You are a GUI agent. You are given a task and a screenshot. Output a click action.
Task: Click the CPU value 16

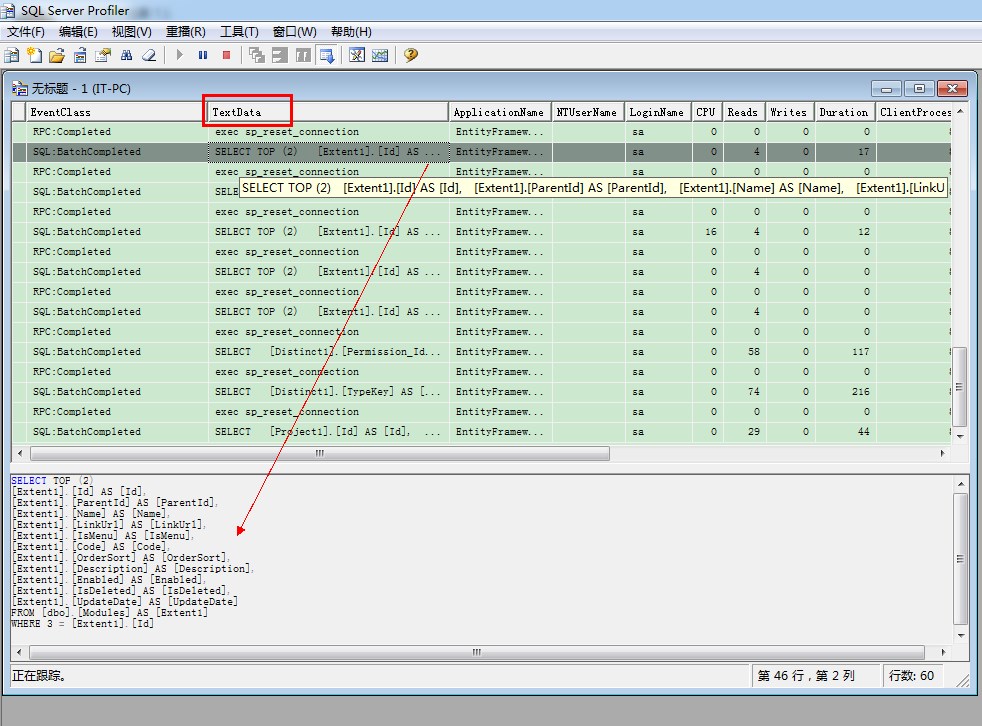pos(711,232)
